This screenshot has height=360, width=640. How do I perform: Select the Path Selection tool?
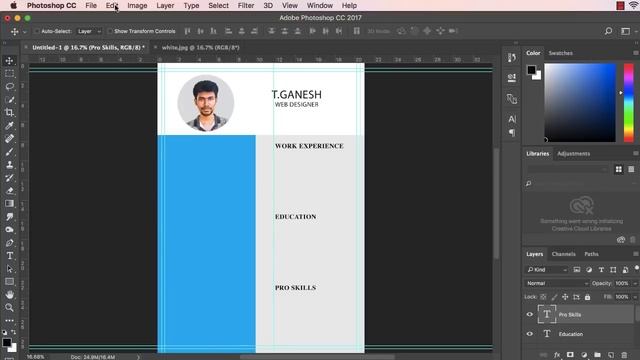(x=9, y=269)
